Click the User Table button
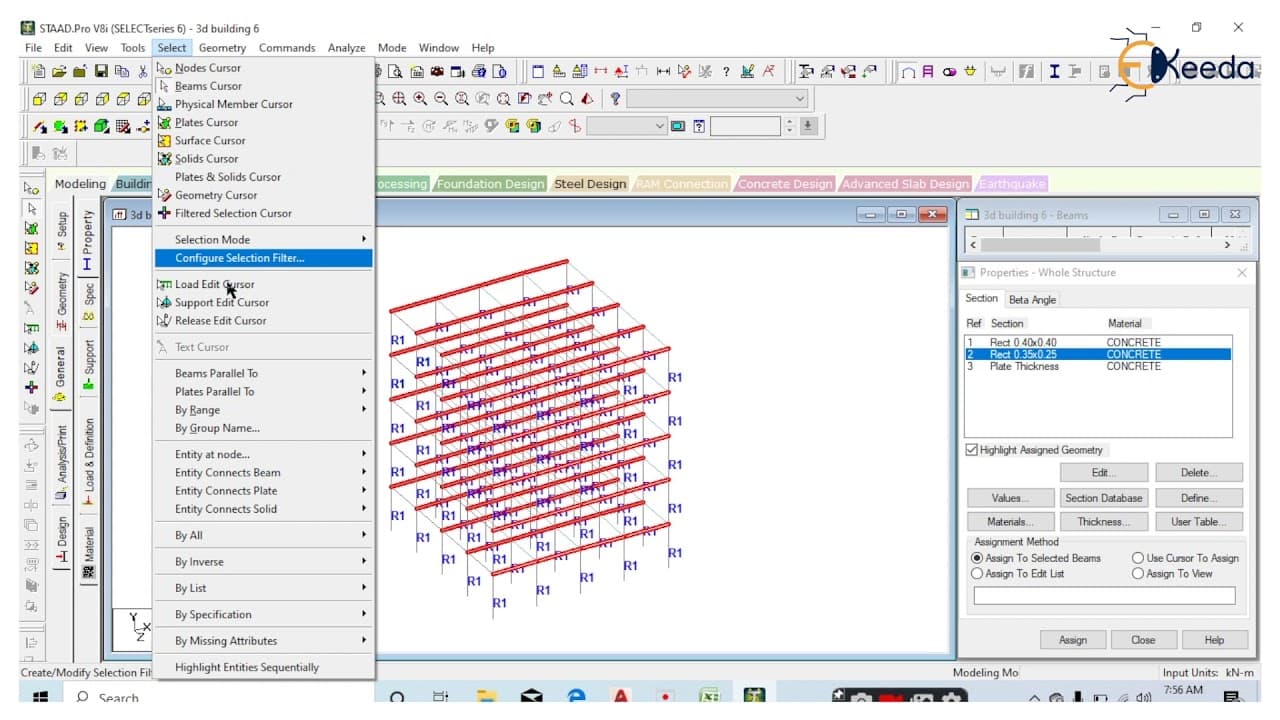1280x720 pixels. pos(1199,522)
